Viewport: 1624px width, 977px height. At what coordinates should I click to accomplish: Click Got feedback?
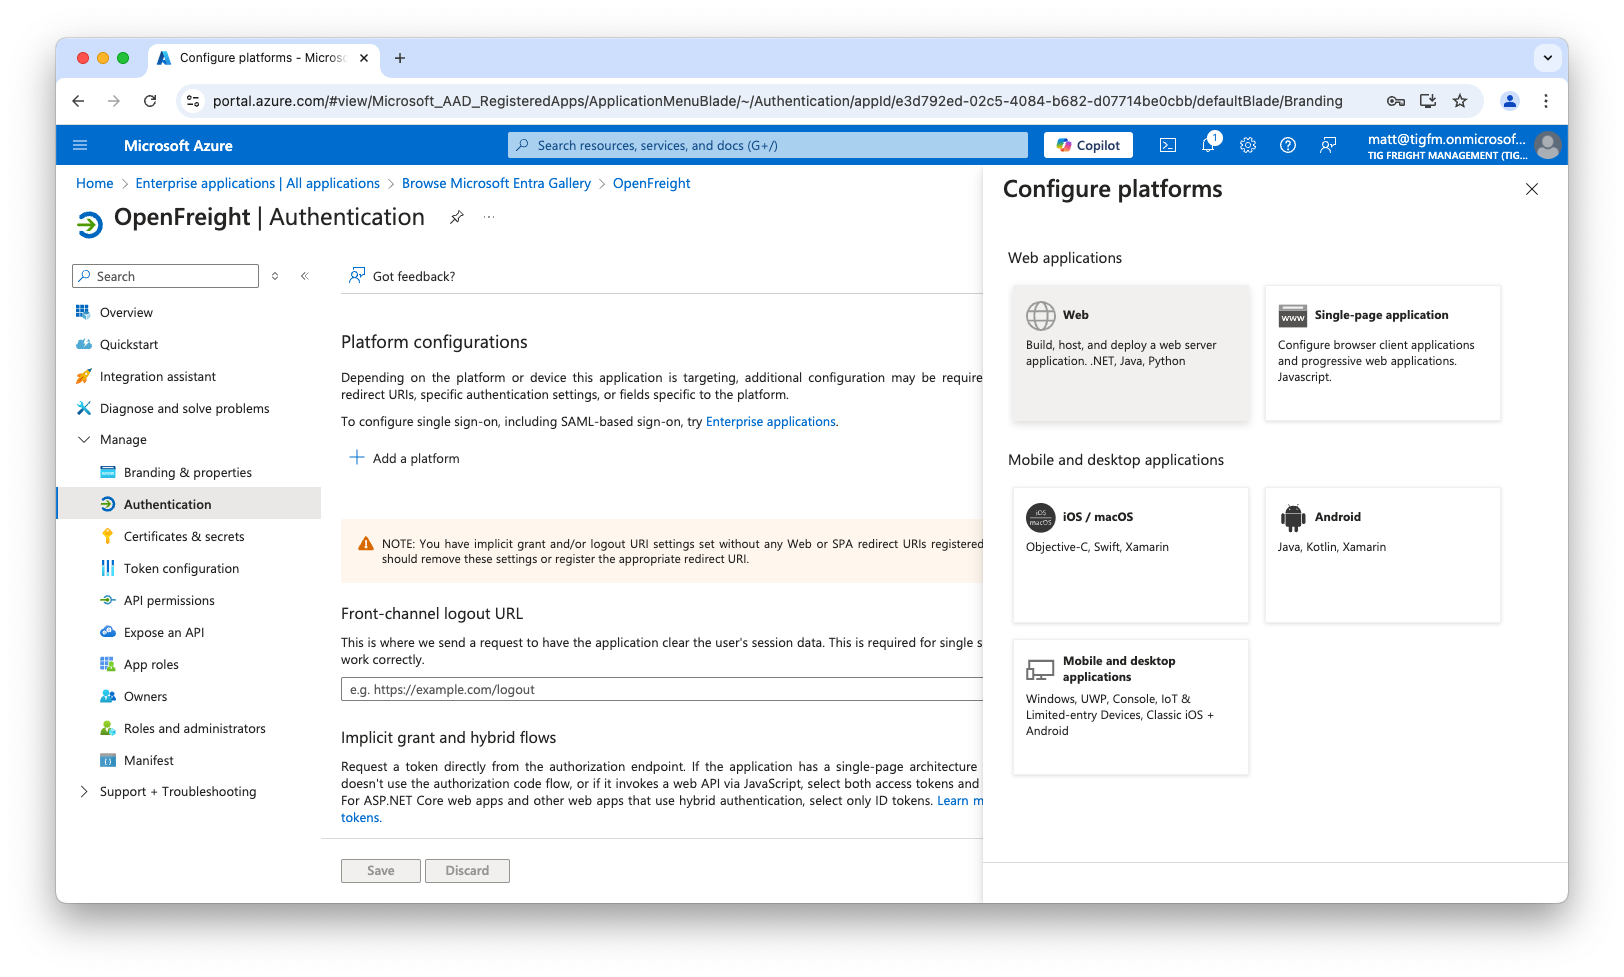coord(401,276)
